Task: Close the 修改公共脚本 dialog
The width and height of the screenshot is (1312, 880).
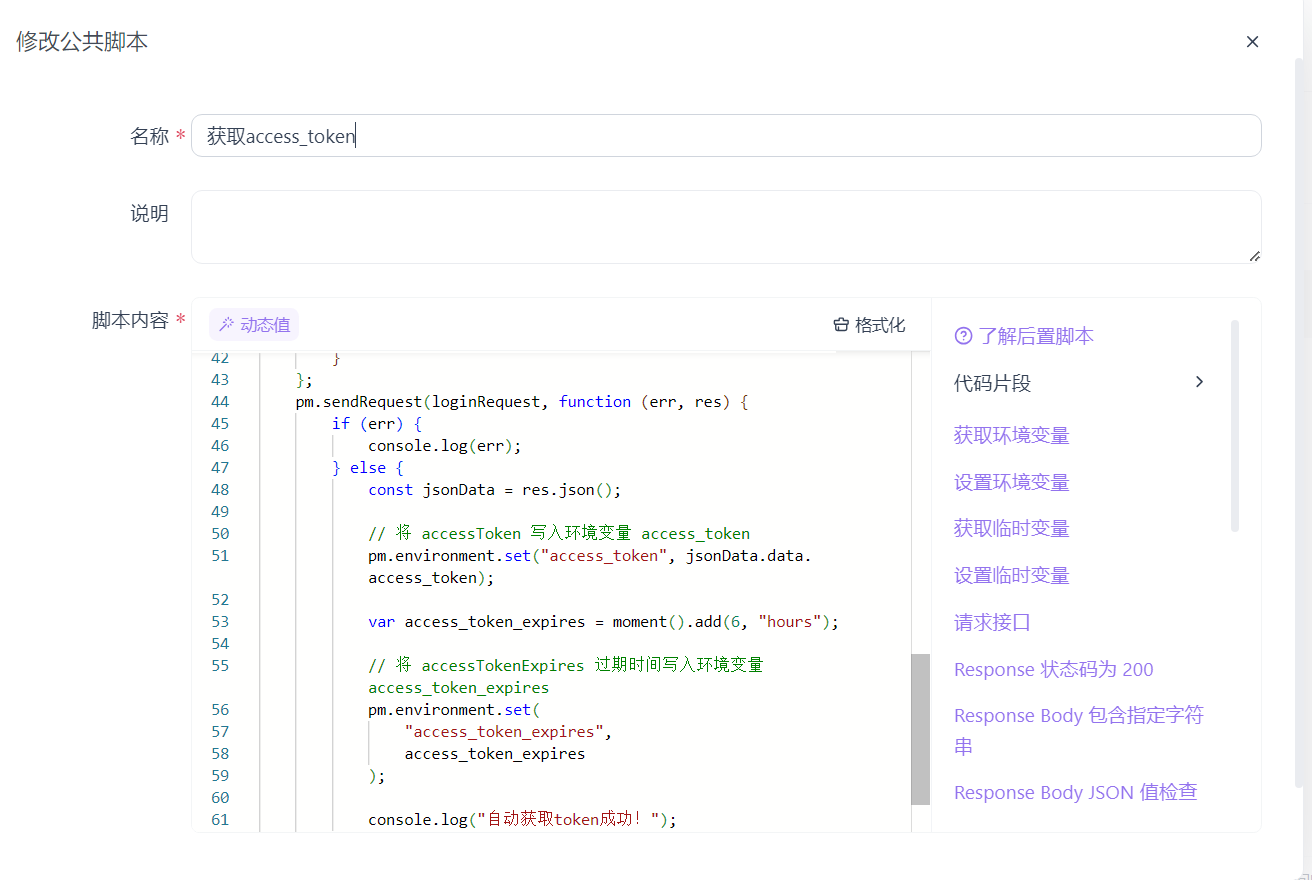Action: (1252, 41)
